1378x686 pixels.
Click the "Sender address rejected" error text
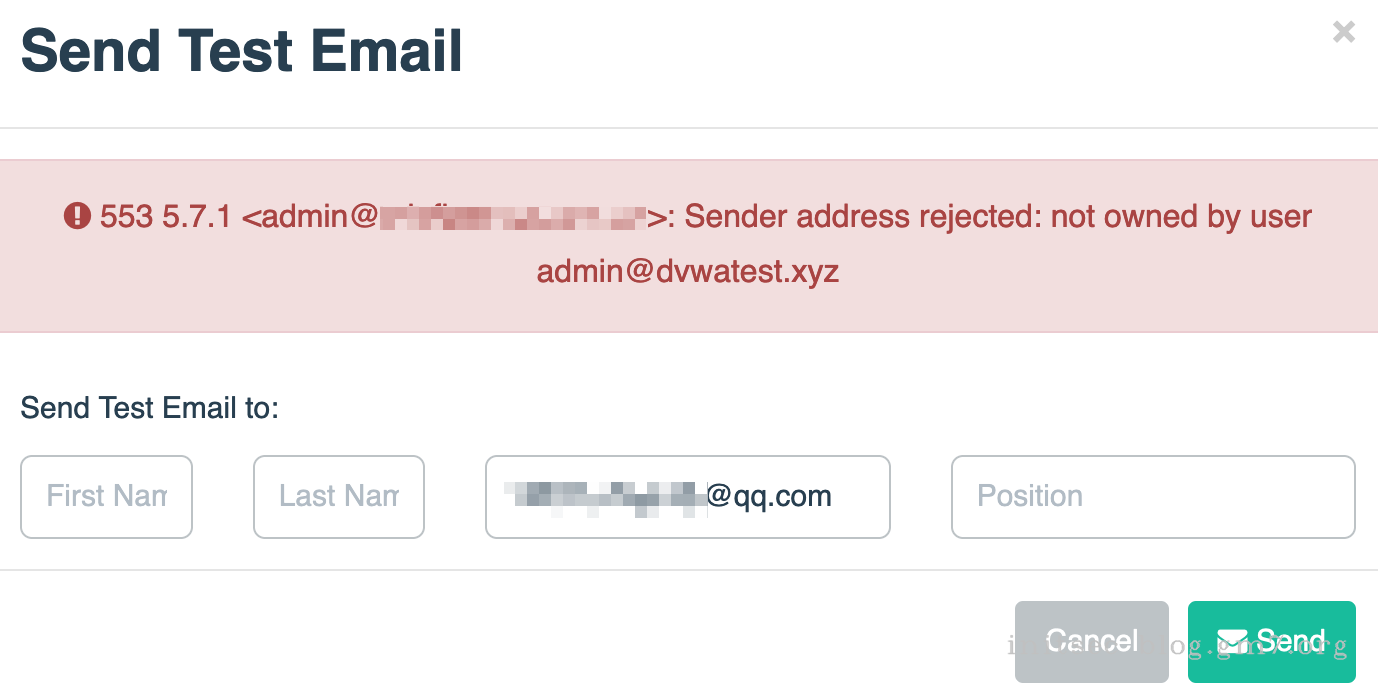click(x=863, y=216)
